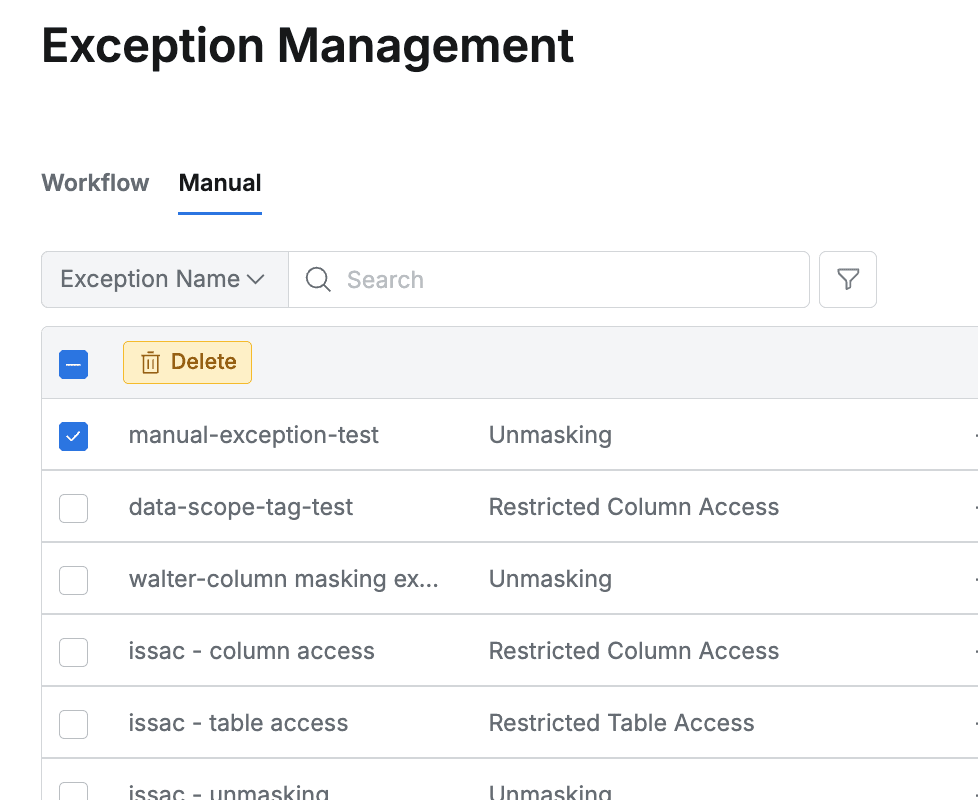Click the issac - table access name

239,723
